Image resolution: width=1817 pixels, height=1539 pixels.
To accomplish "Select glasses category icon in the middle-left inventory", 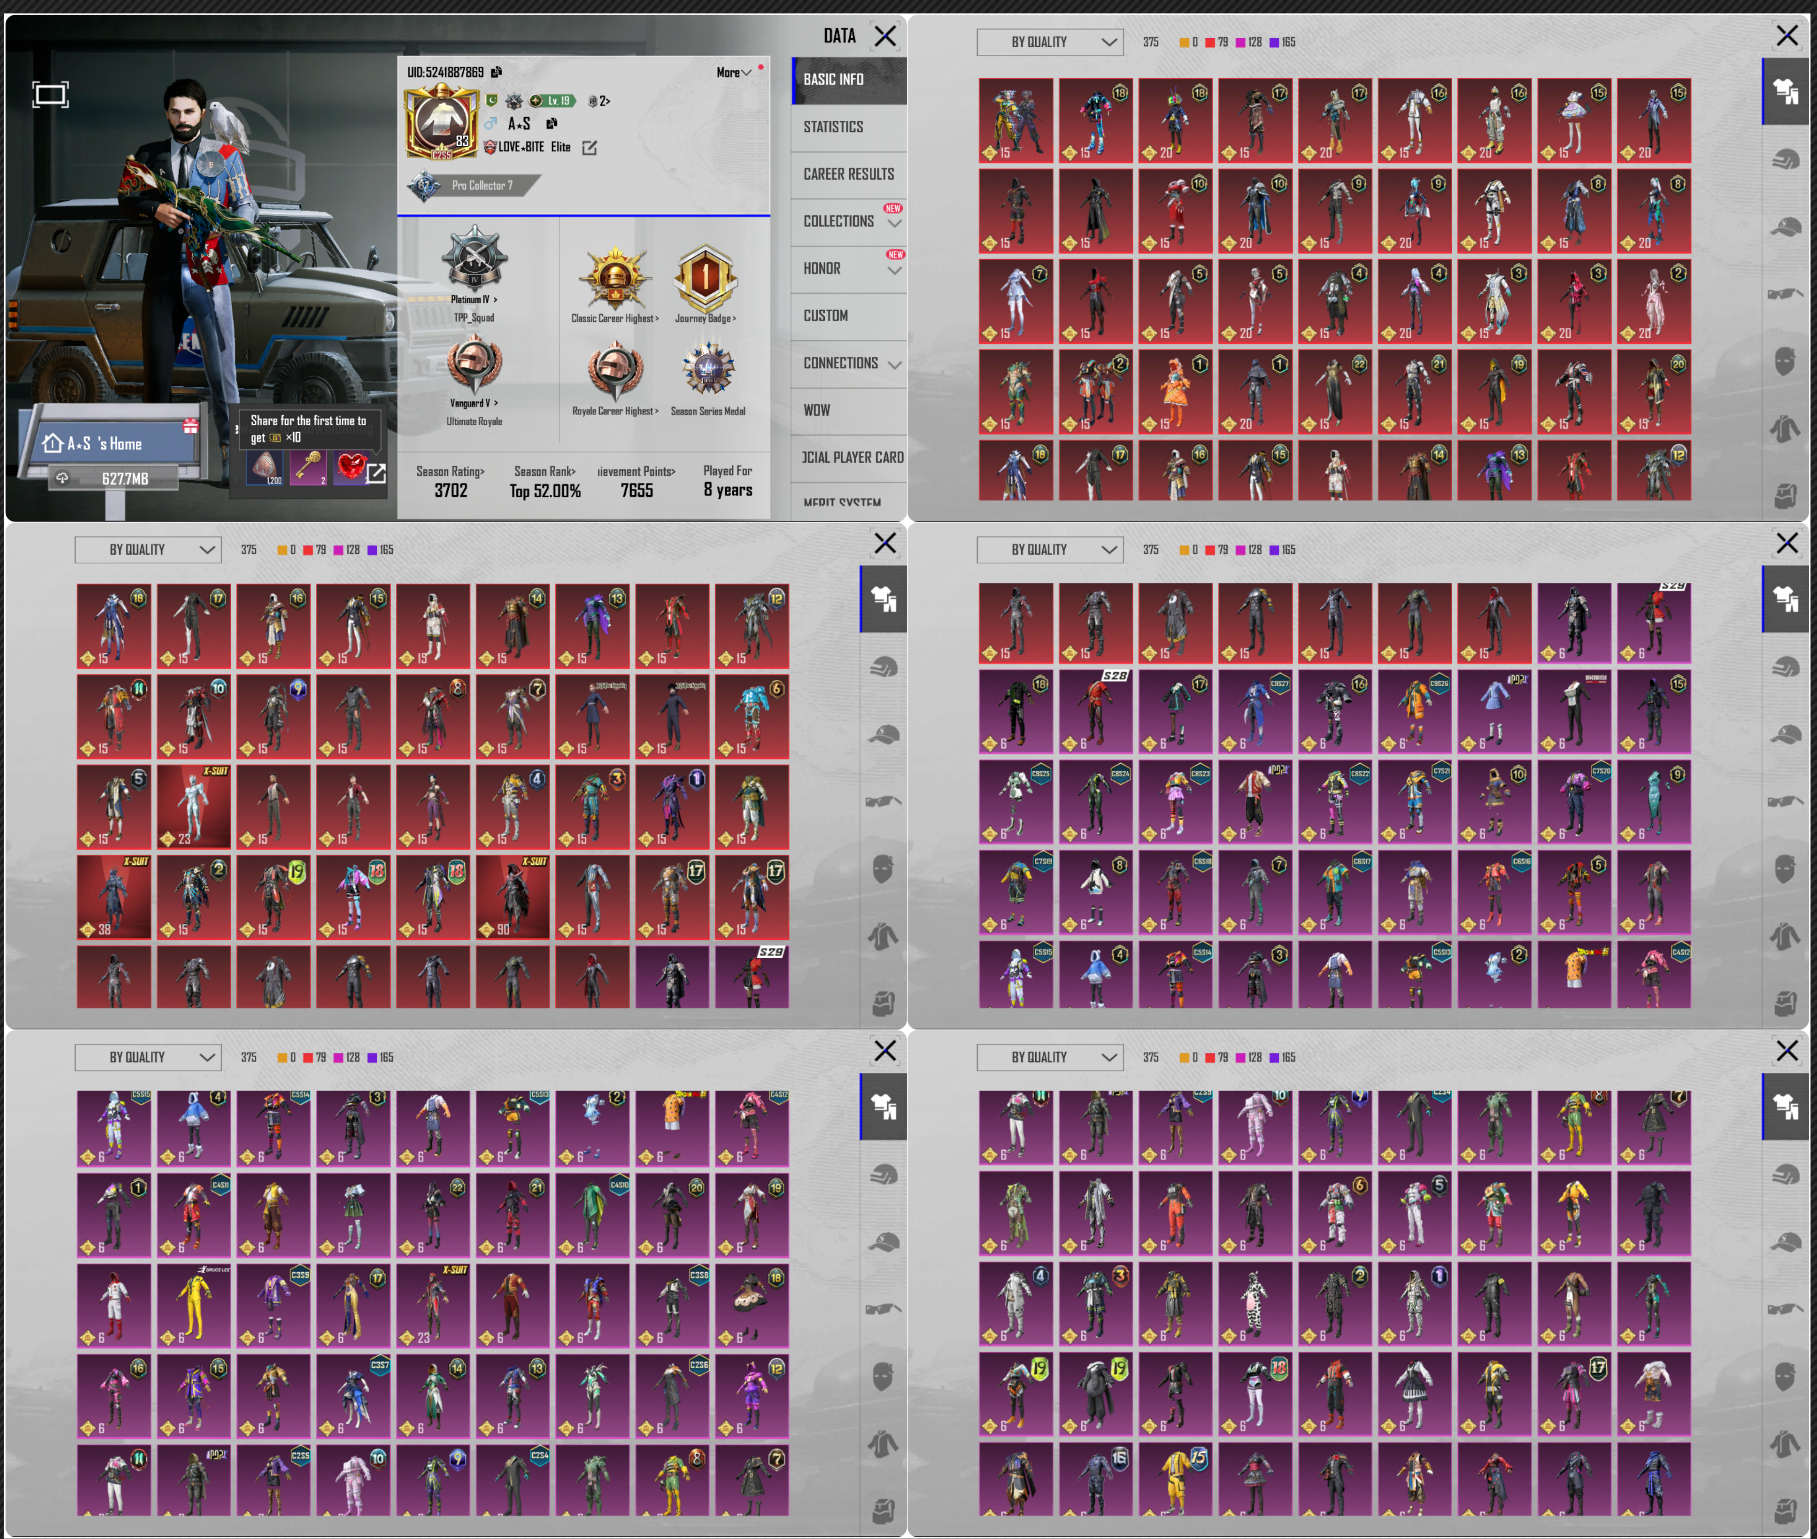I will [883, 801].
